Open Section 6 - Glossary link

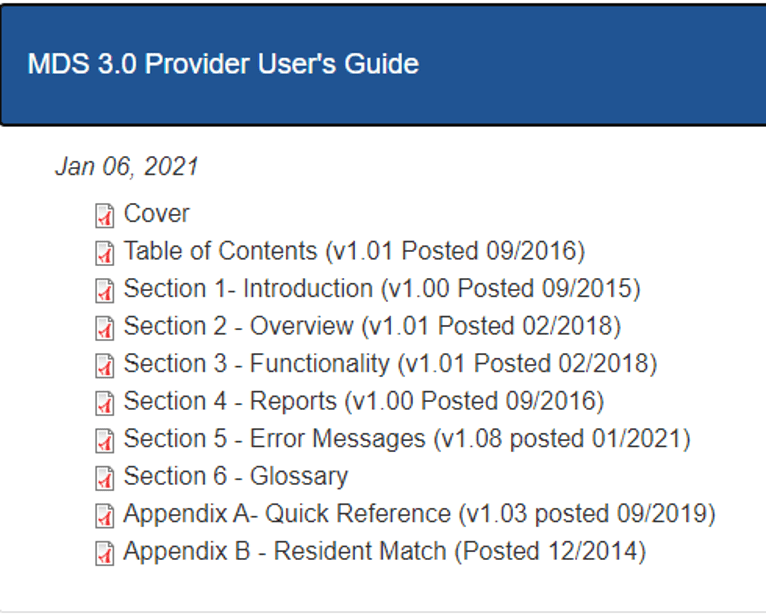point(236,476)
